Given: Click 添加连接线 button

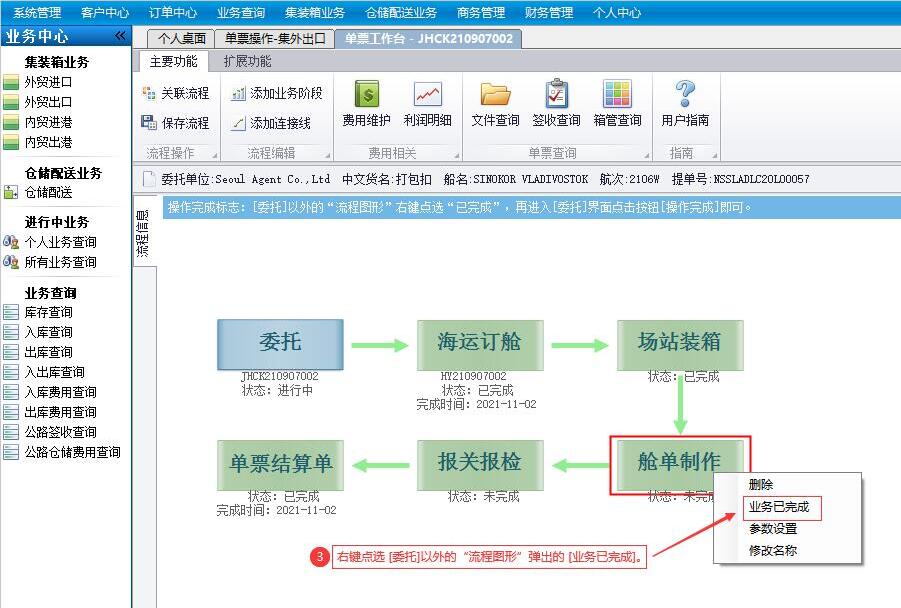Looking at the screenshot, I should click(271, 123).
